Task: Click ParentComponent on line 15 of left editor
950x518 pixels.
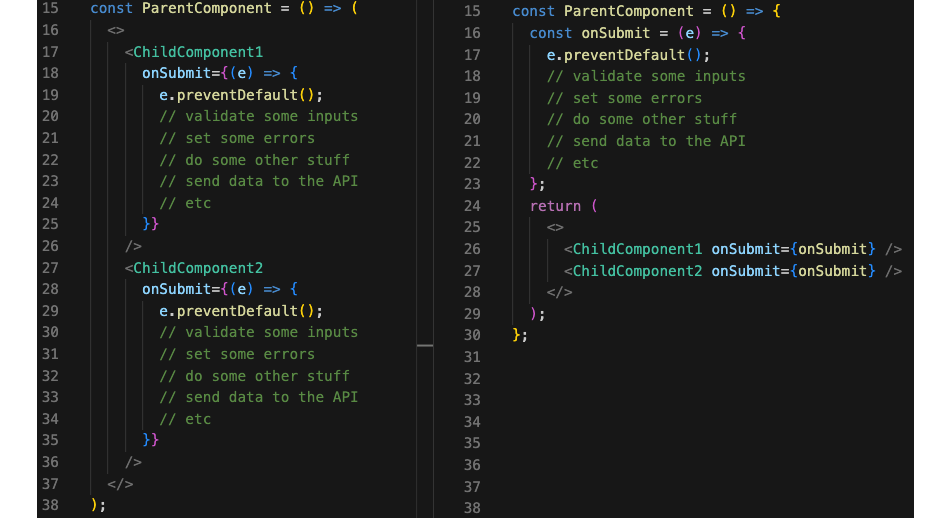Action: [x=207, y=8]
